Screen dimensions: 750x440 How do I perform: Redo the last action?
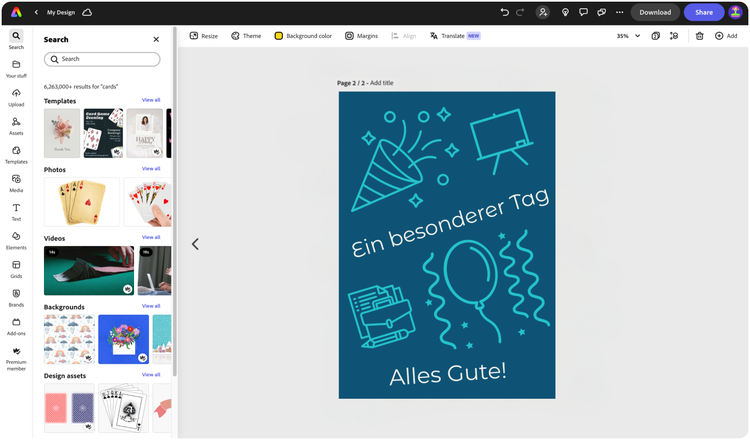520,12
